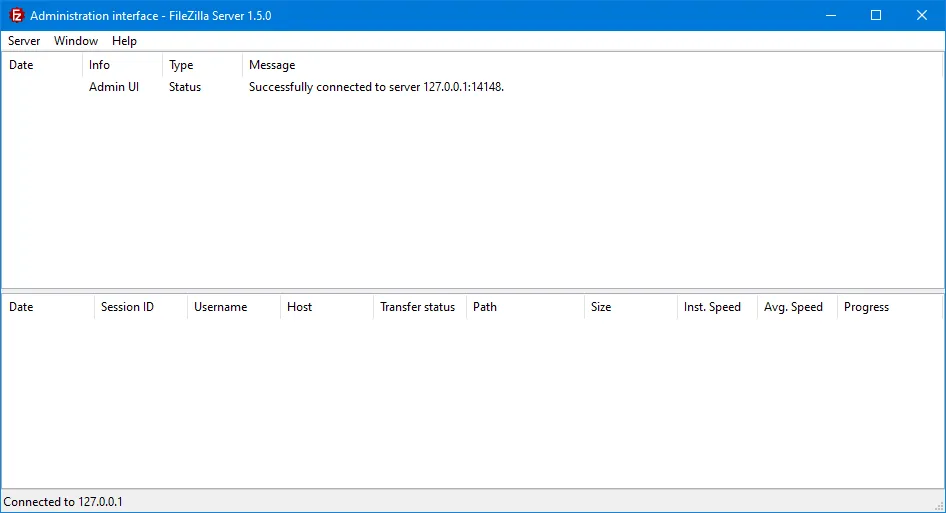Click 'Connected to 127.0.0.1' status bar text
Viewport: 946px width, 513px height.
pos(63,502)
